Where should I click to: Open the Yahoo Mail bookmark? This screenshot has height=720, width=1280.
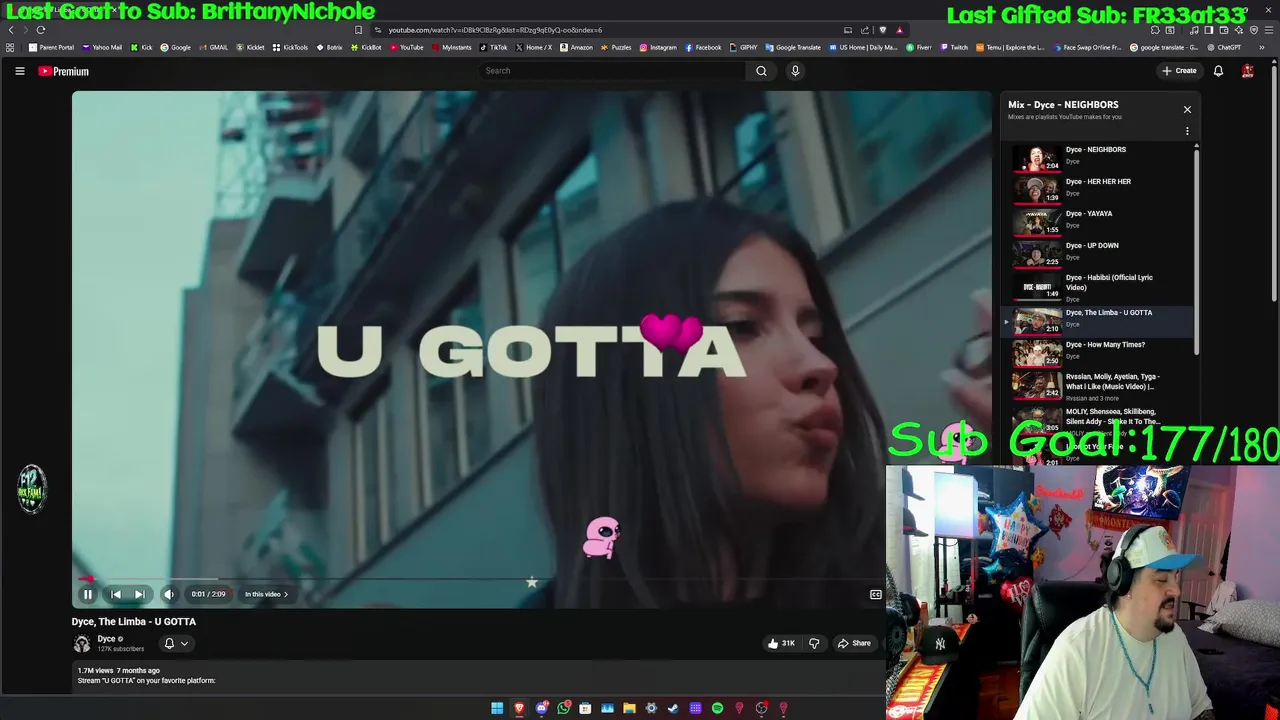coord(102,47)
